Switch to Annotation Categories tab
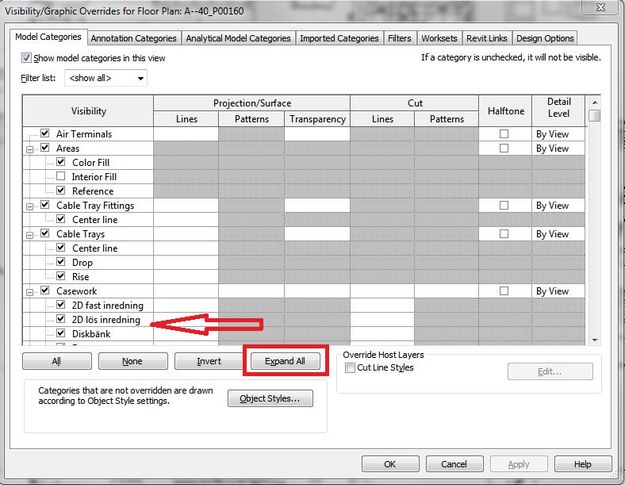 134,38
